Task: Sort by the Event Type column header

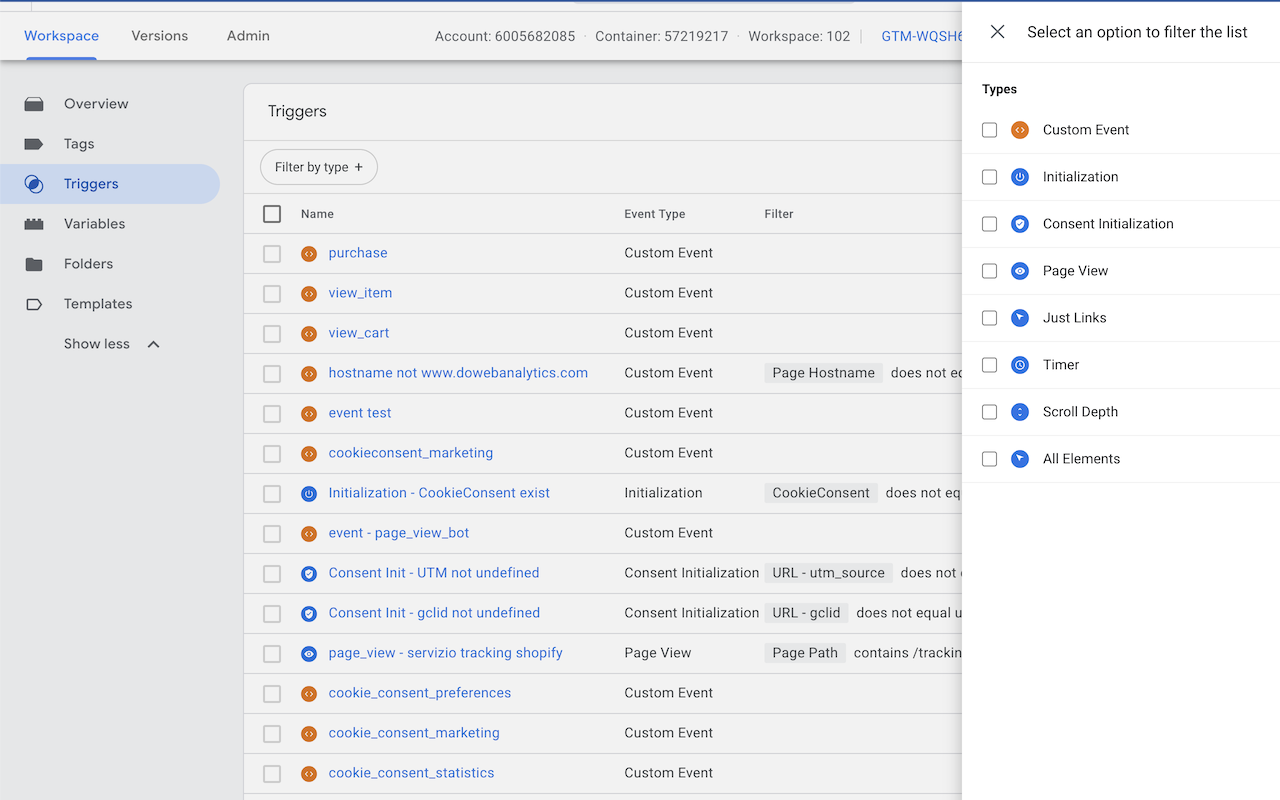Action: click(x=655, y=214)
